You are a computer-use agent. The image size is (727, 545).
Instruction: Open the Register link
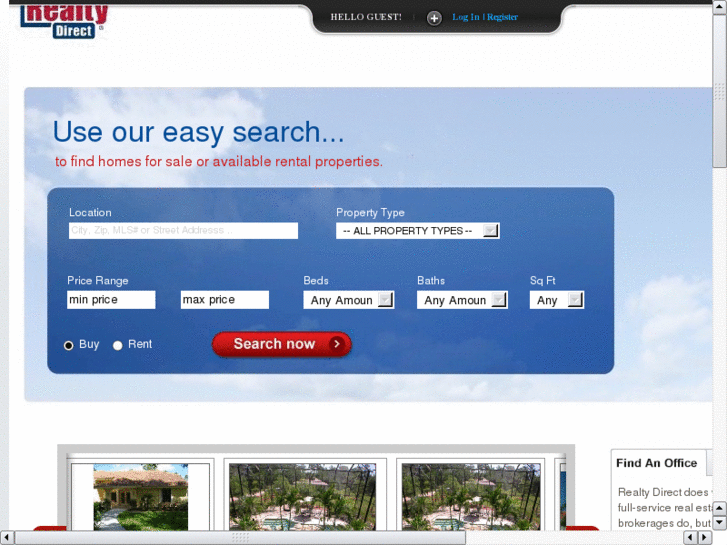point(502,17)
